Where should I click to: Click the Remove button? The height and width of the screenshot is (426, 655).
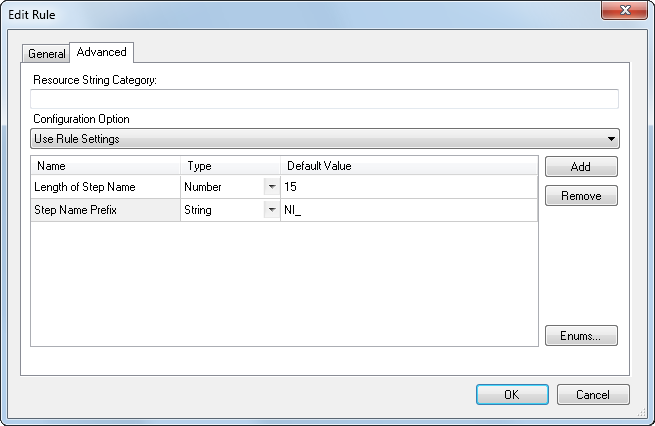pyautogui.click(x=581, y=196)
